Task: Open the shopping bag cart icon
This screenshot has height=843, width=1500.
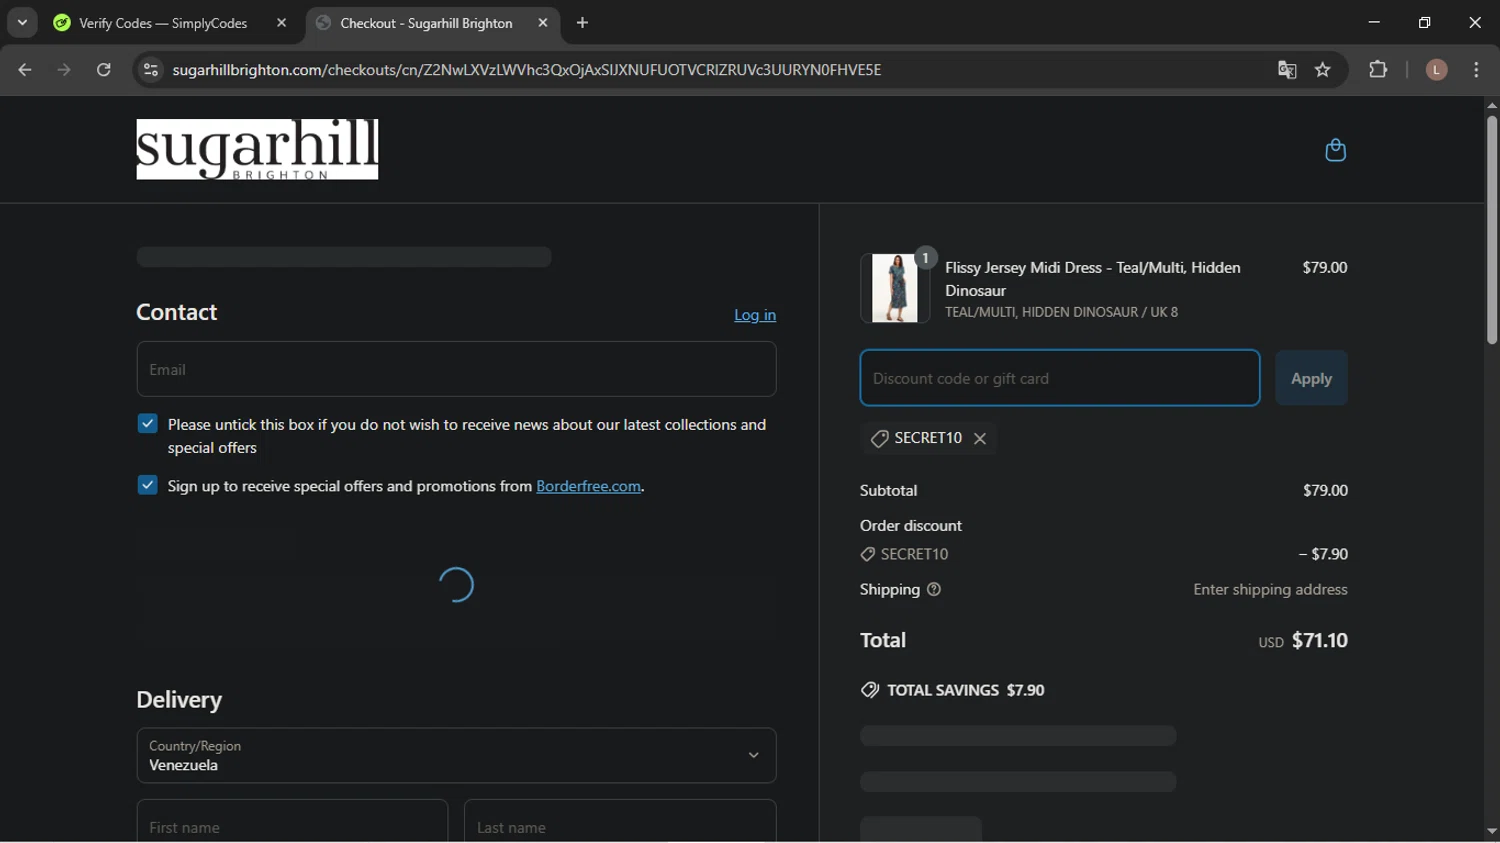Action: [1335, 150]
